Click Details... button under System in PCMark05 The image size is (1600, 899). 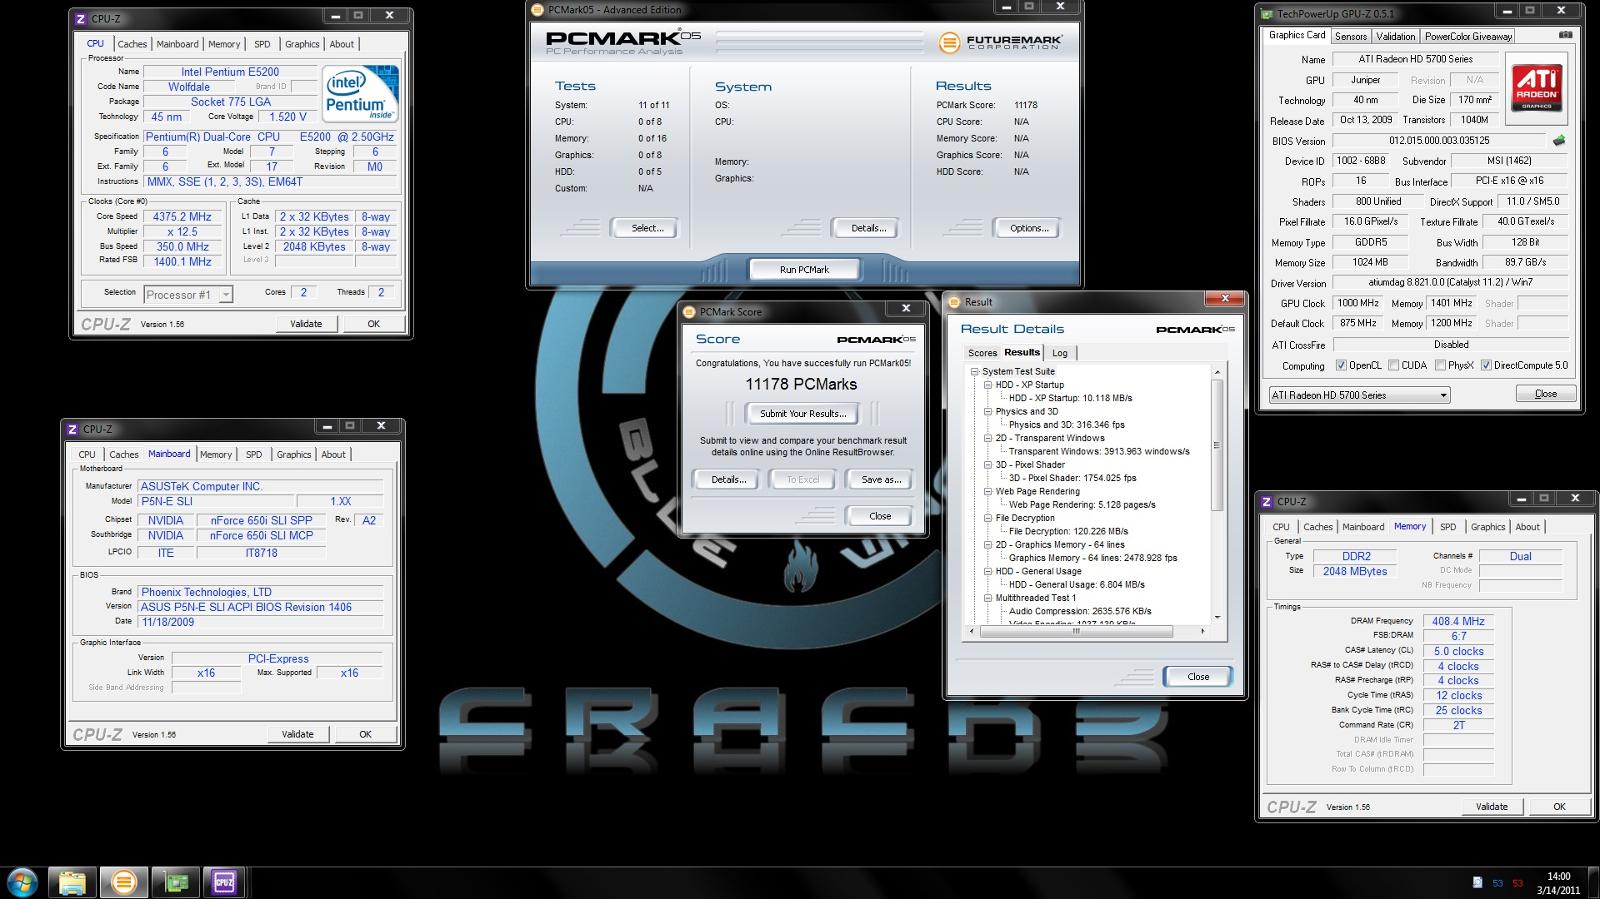pos(868,229)
